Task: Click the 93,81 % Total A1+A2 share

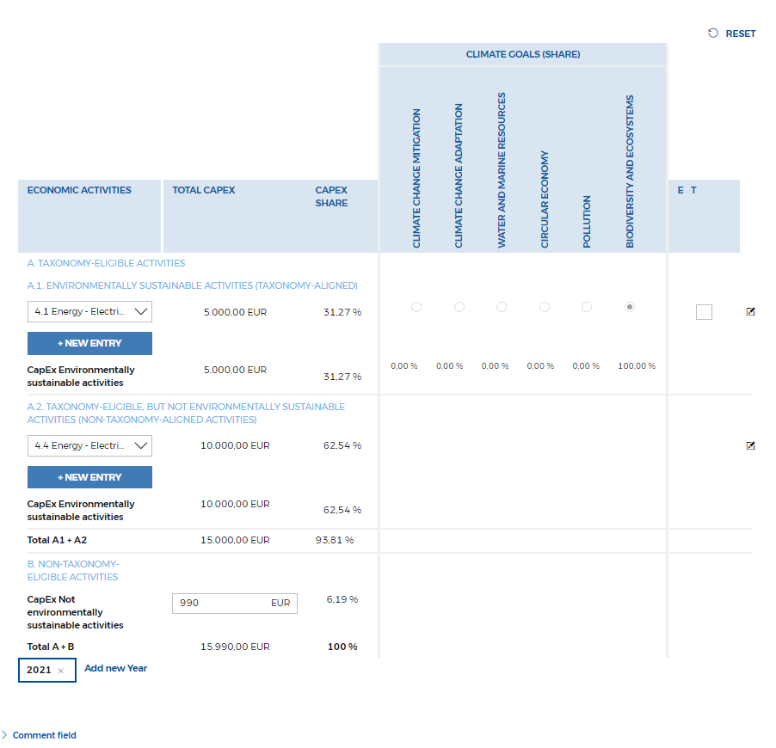Action: [335, 540]
